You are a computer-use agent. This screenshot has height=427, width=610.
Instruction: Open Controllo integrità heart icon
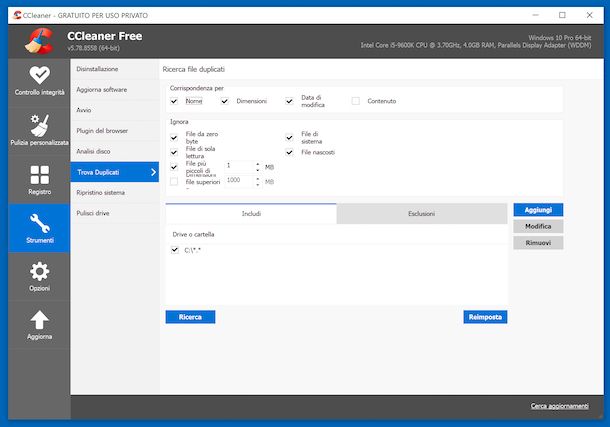pos(38,77)
